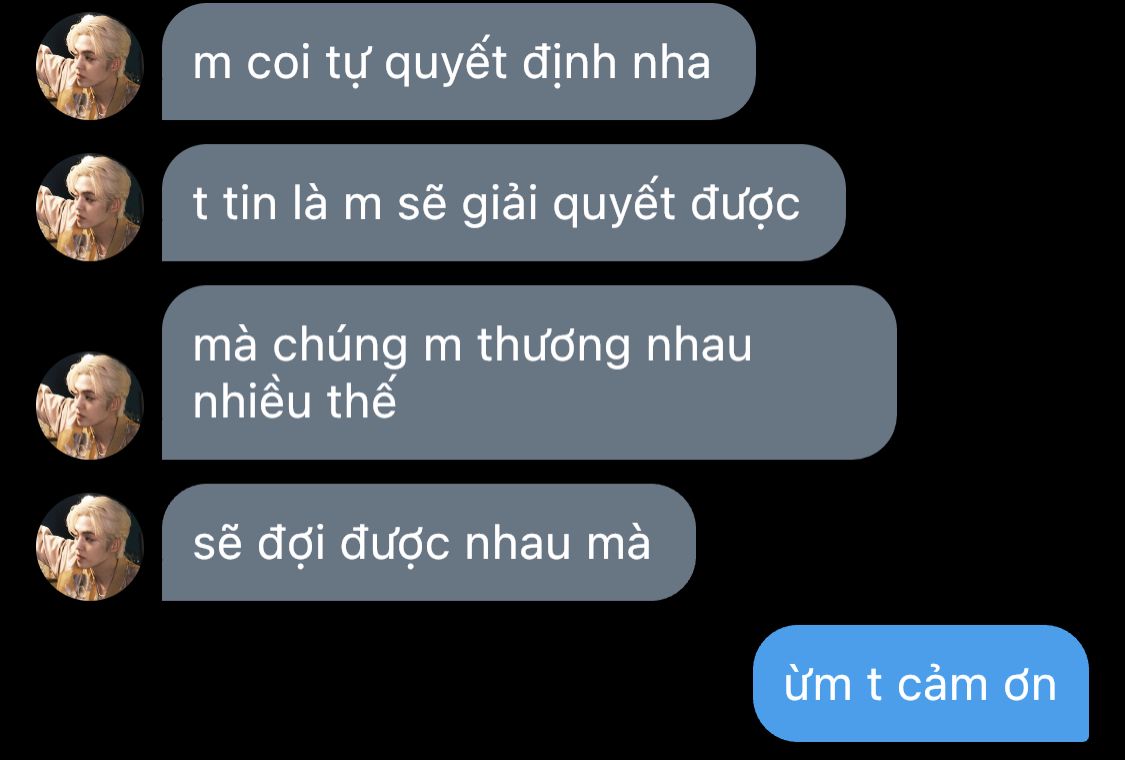Viewport: 1125px width, 760px height.
Task: Open sender avatar beside "m coi tự quyết định nha"
Action: [90, 66]
